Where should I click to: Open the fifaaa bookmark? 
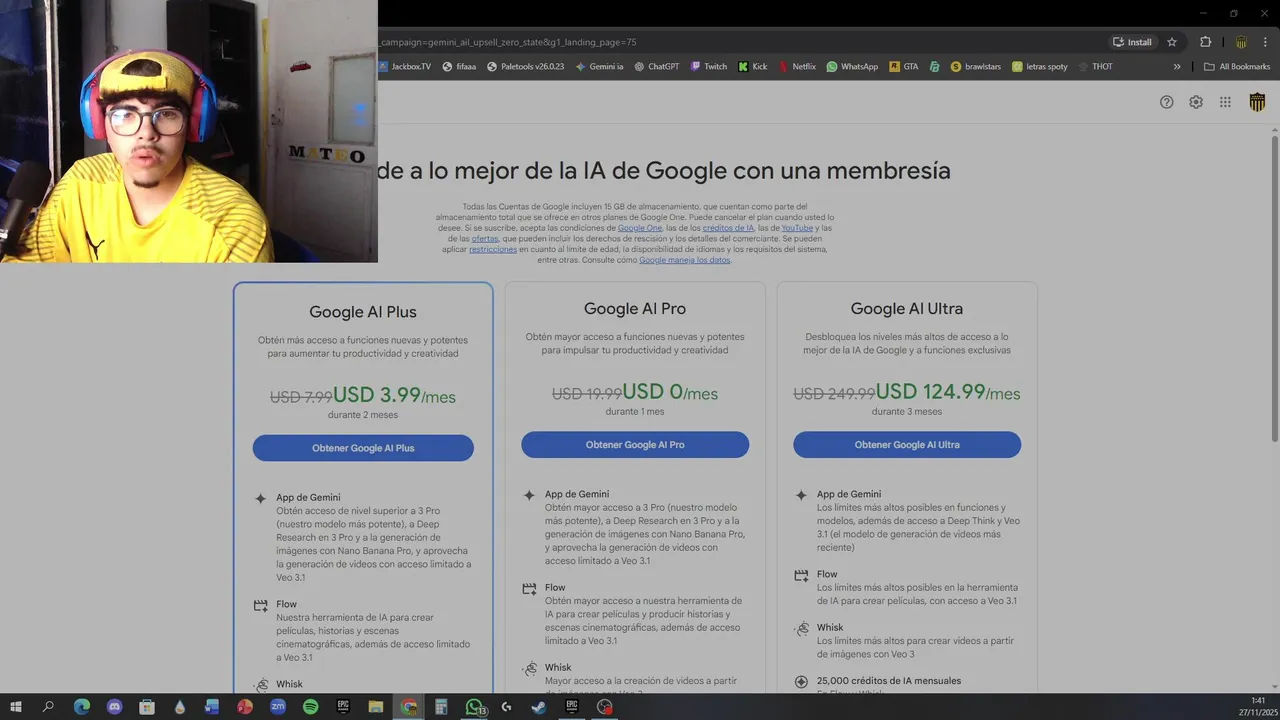(459, 67)
